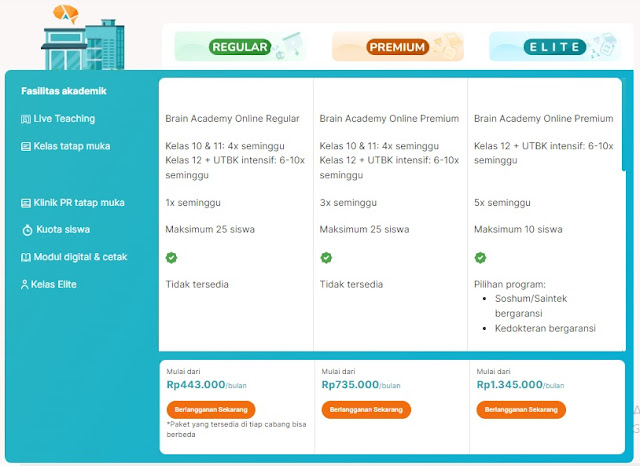The image size is (640, 466).
Task: Click Berlangganan Sekarang under Rp735.000
Action: tap(366, 409)
